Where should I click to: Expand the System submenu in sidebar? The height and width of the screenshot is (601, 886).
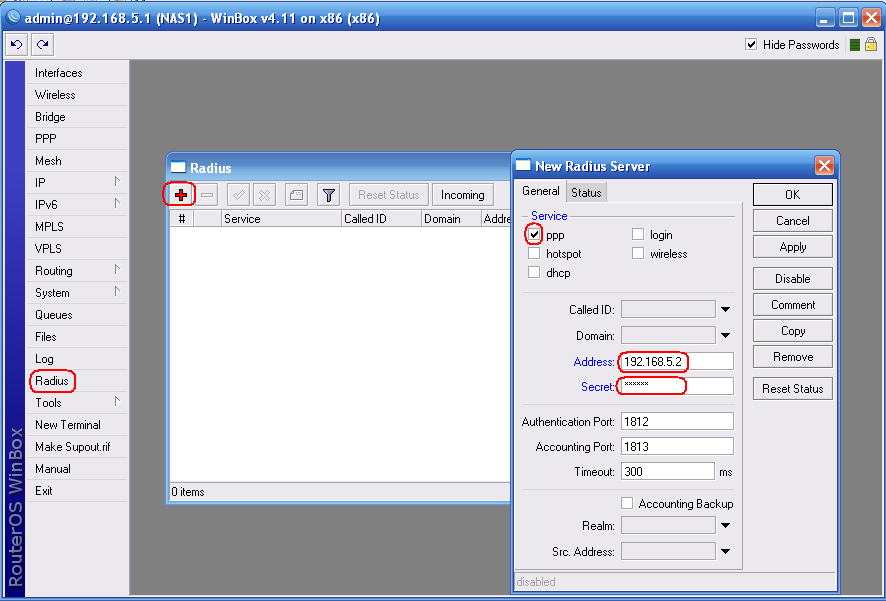(117, 292)
